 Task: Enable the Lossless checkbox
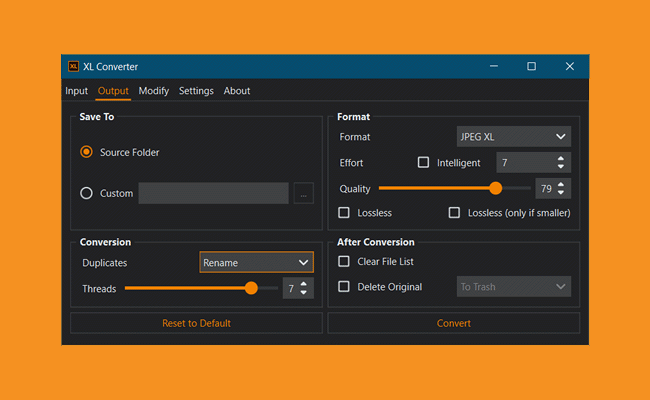click(x=344, y=213)
